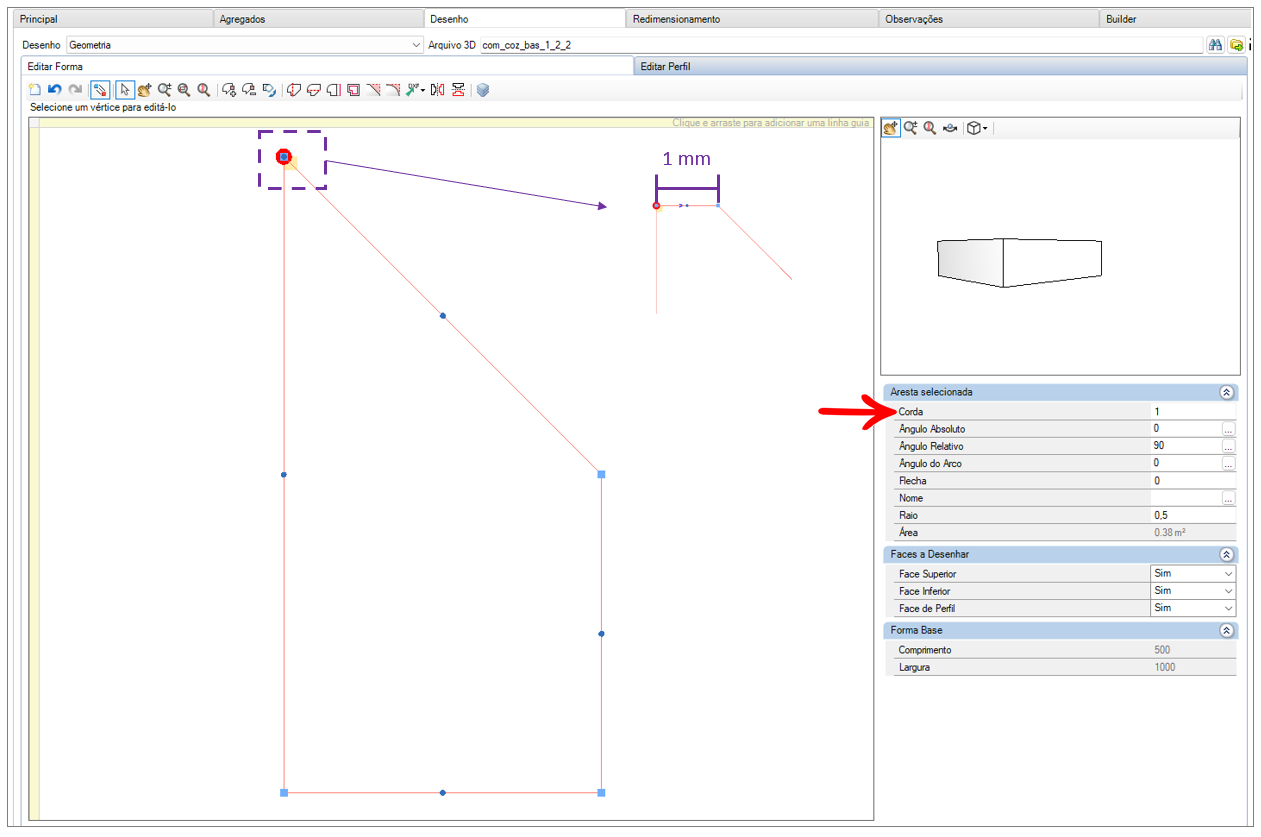The image size is (1261, 837).
Task: Click the yellow folder icon beside Arquivo 3D
Action: [1236, 45]
